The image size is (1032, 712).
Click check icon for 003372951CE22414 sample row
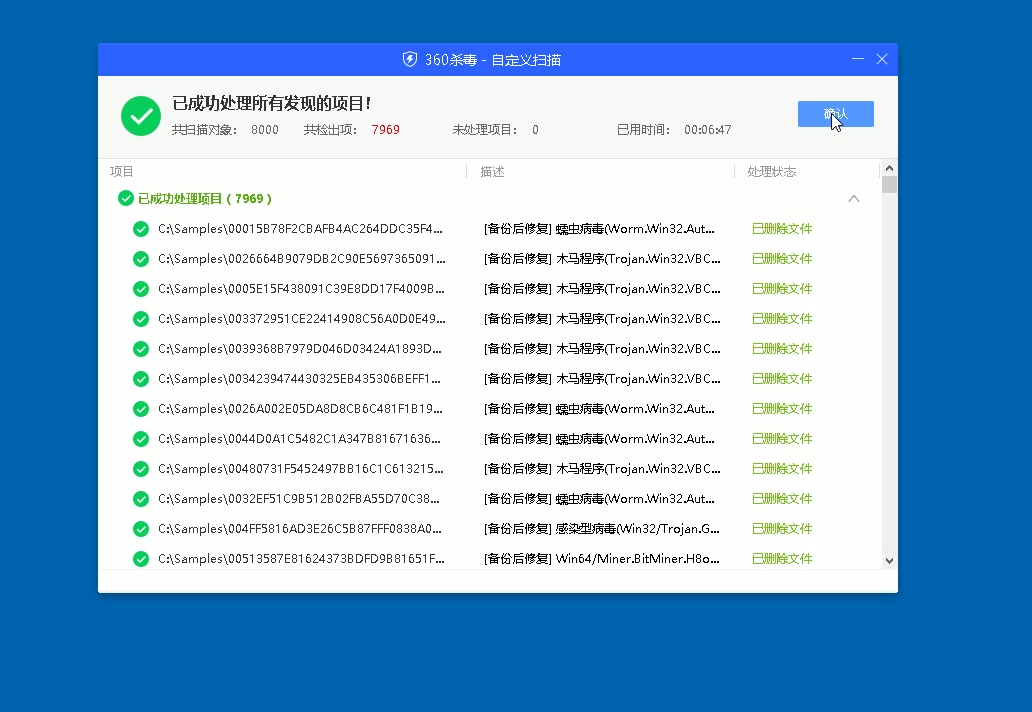(x=141, y=319)
